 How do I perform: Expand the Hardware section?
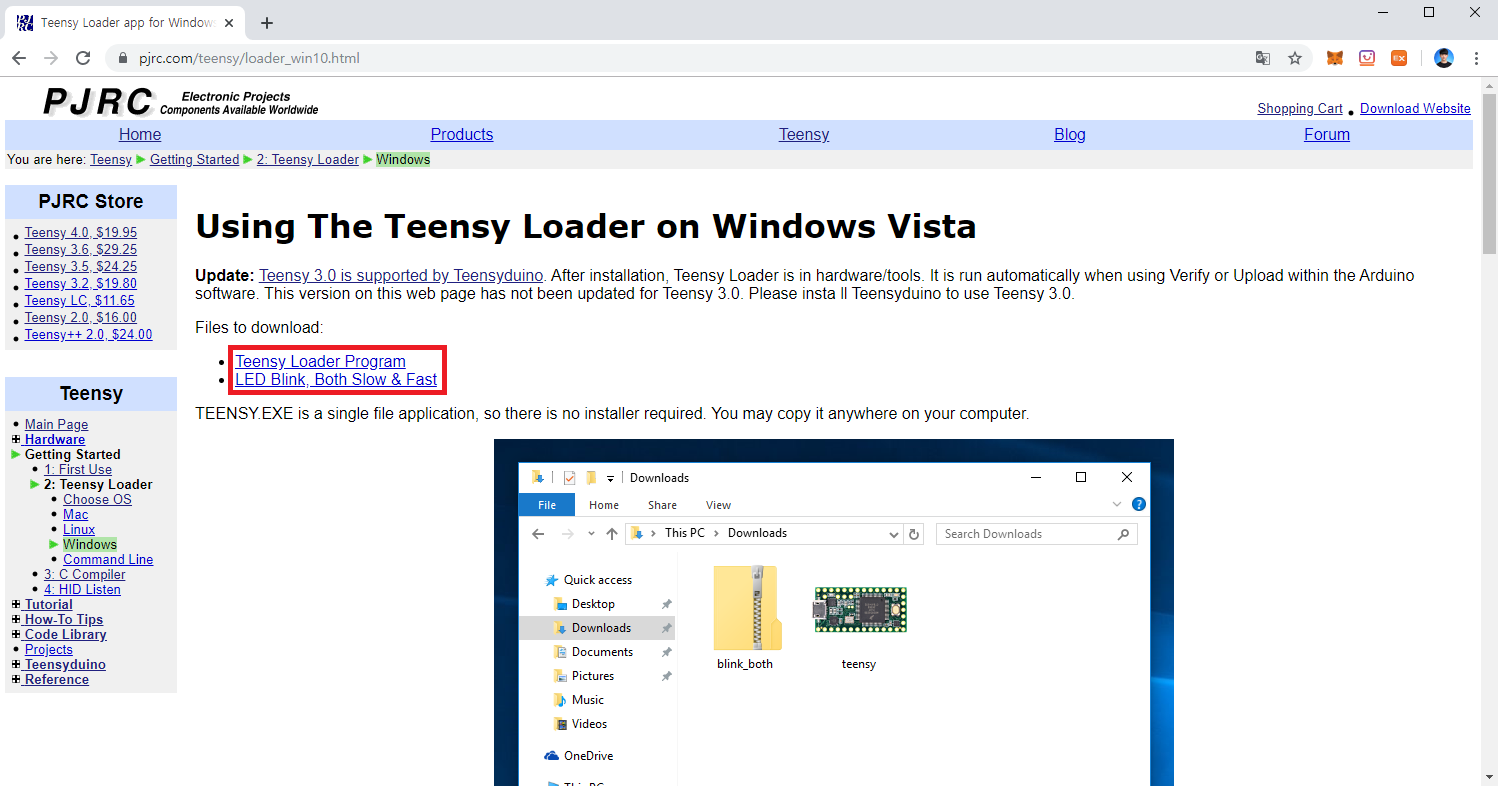pyautogui.click(x=16, y=440)
